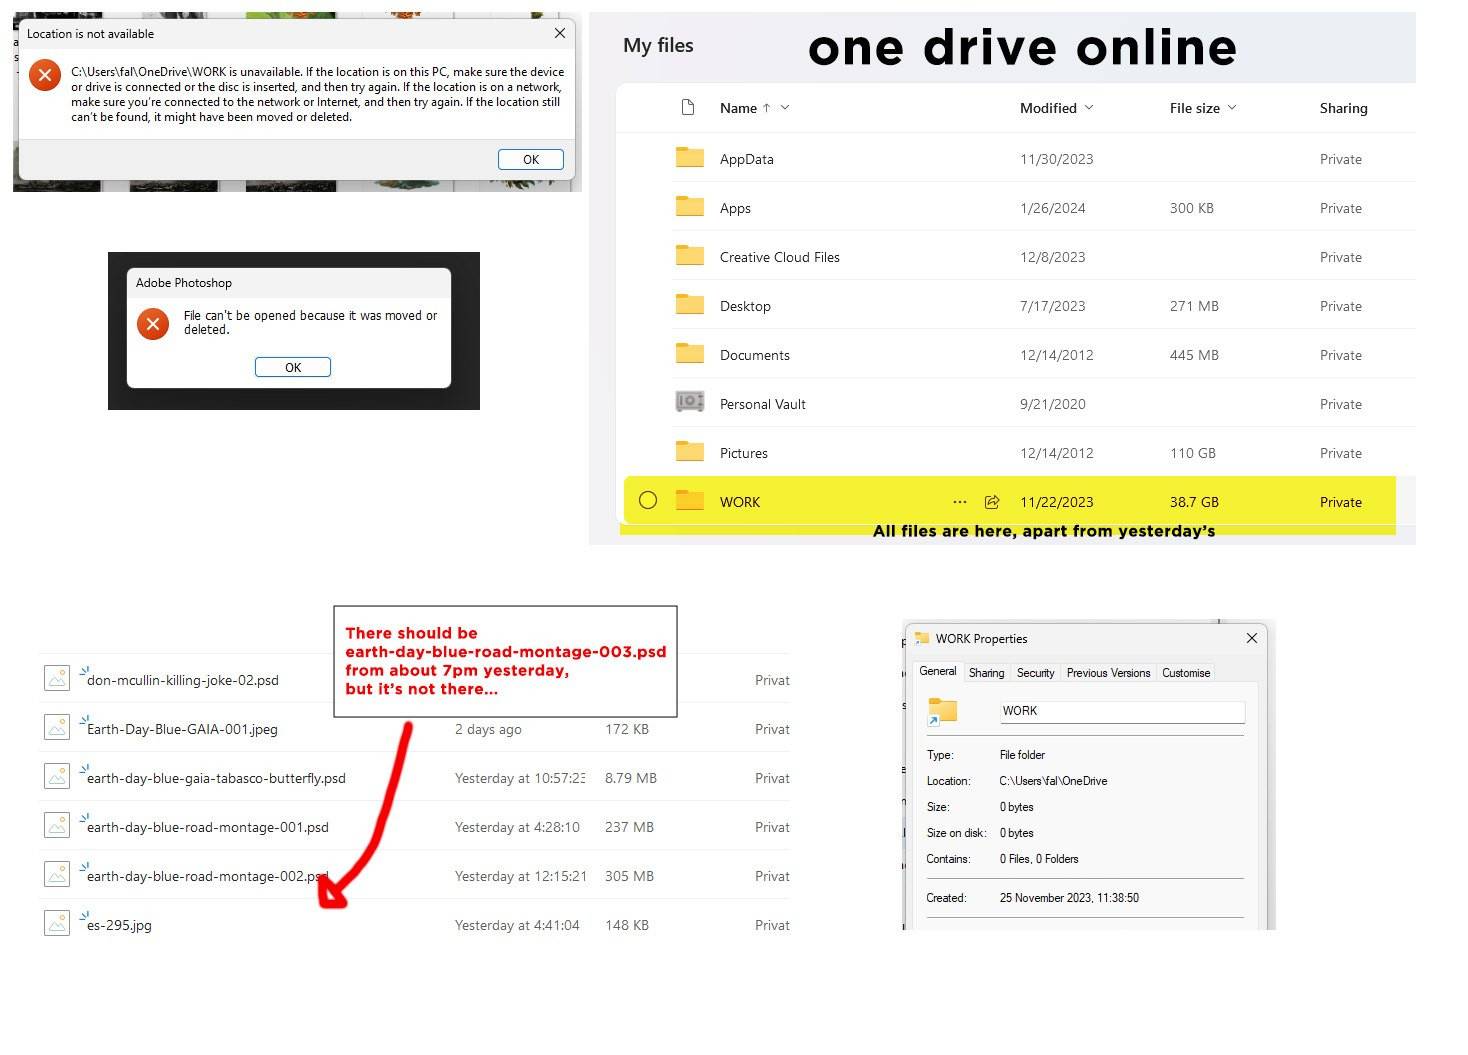Image resolution: width=1468 pixels, height=1055 pixels.
Task: Click the WORK Properties shortcut folder icon
Action: [942, 712]
